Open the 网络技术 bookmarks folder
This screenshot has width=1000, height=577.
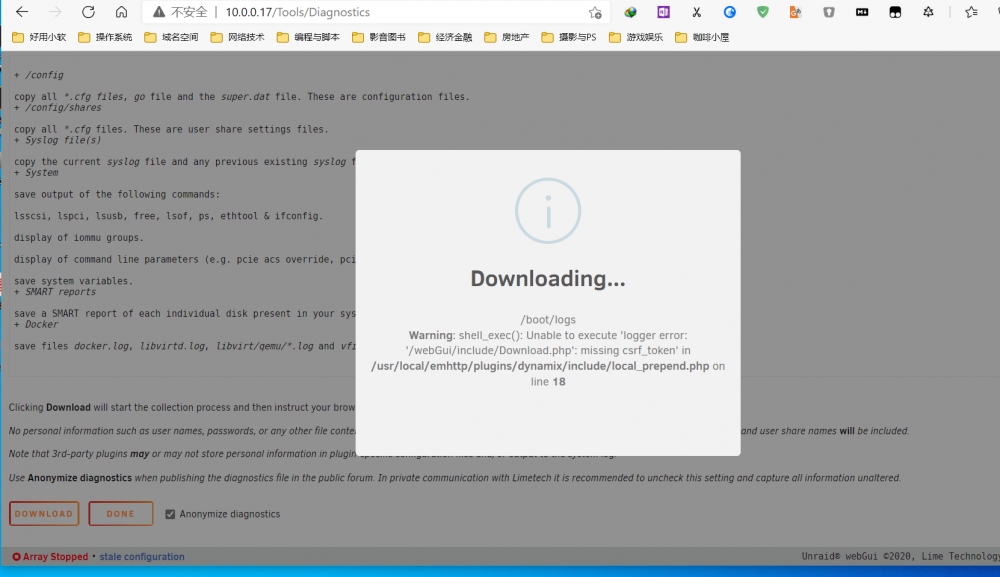click(x=238, y=37)
